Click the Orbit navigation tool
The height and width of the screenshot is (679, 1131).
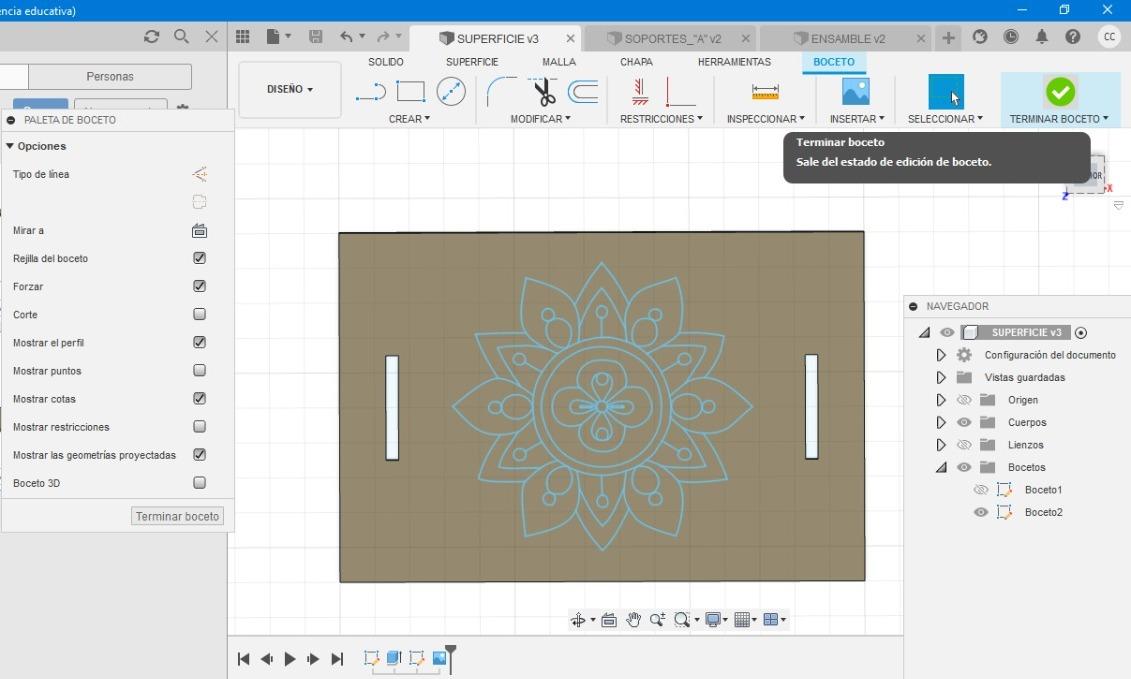(x=578, y=620)
